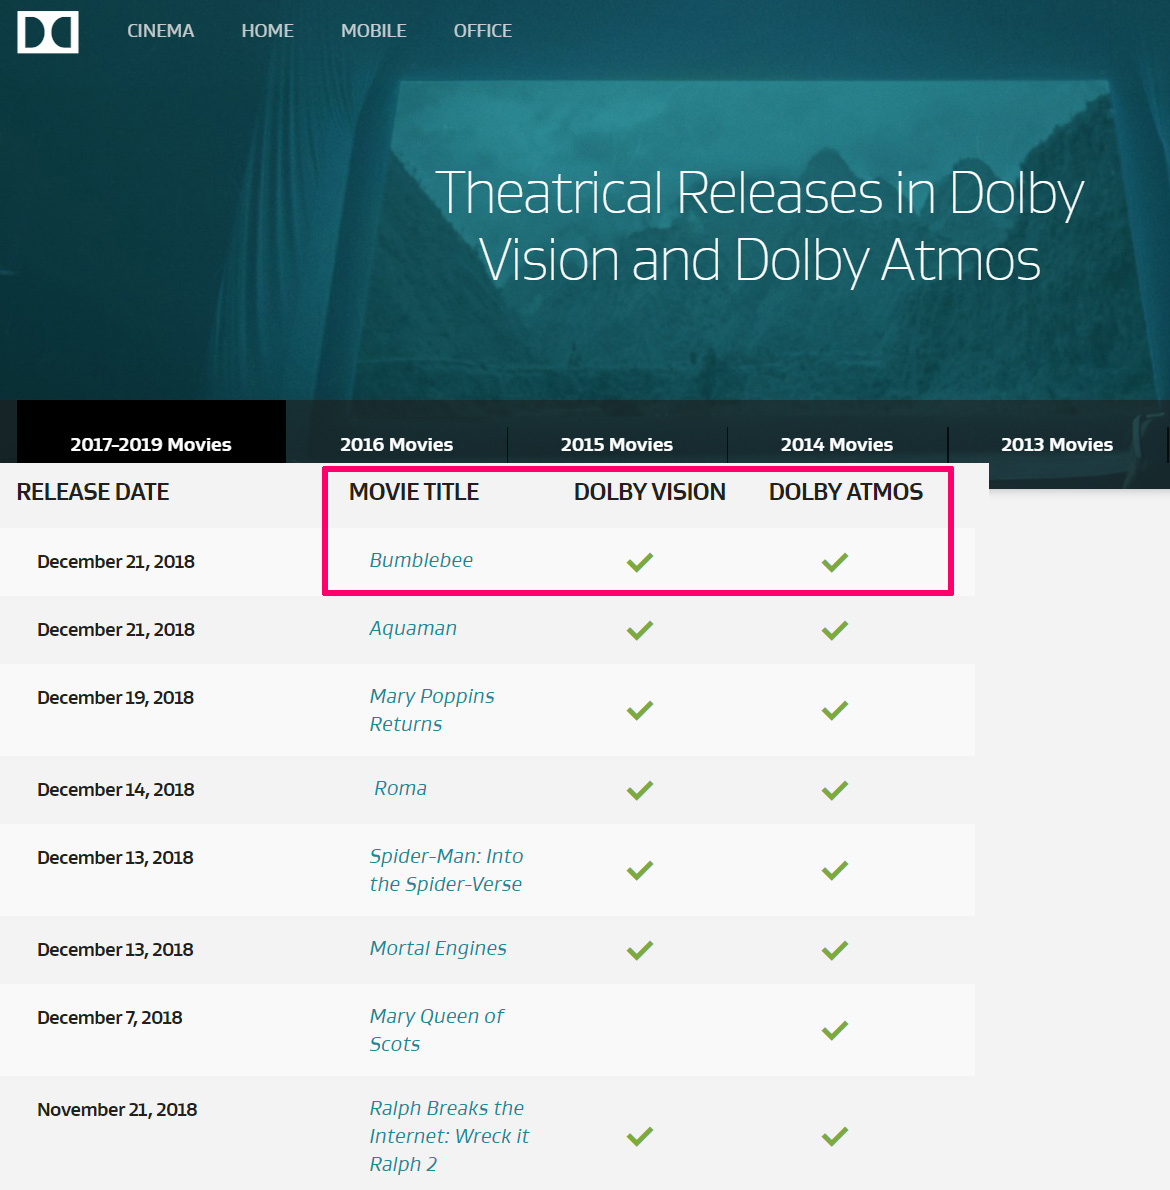Viewport: 1170px width, 1190px height.
Task: Click the December 19, 2018 date
Action: coord(115,697)
